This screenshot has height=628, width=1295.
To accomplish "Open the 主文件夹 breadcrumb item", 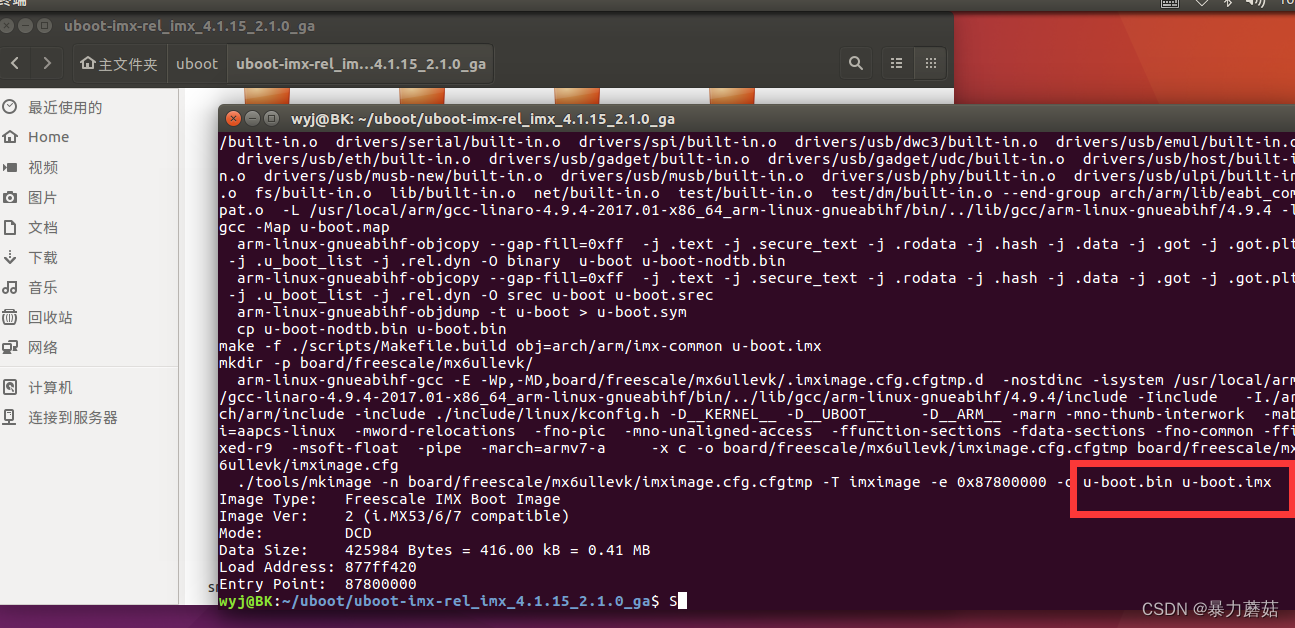I will click(x=120, y=62).
